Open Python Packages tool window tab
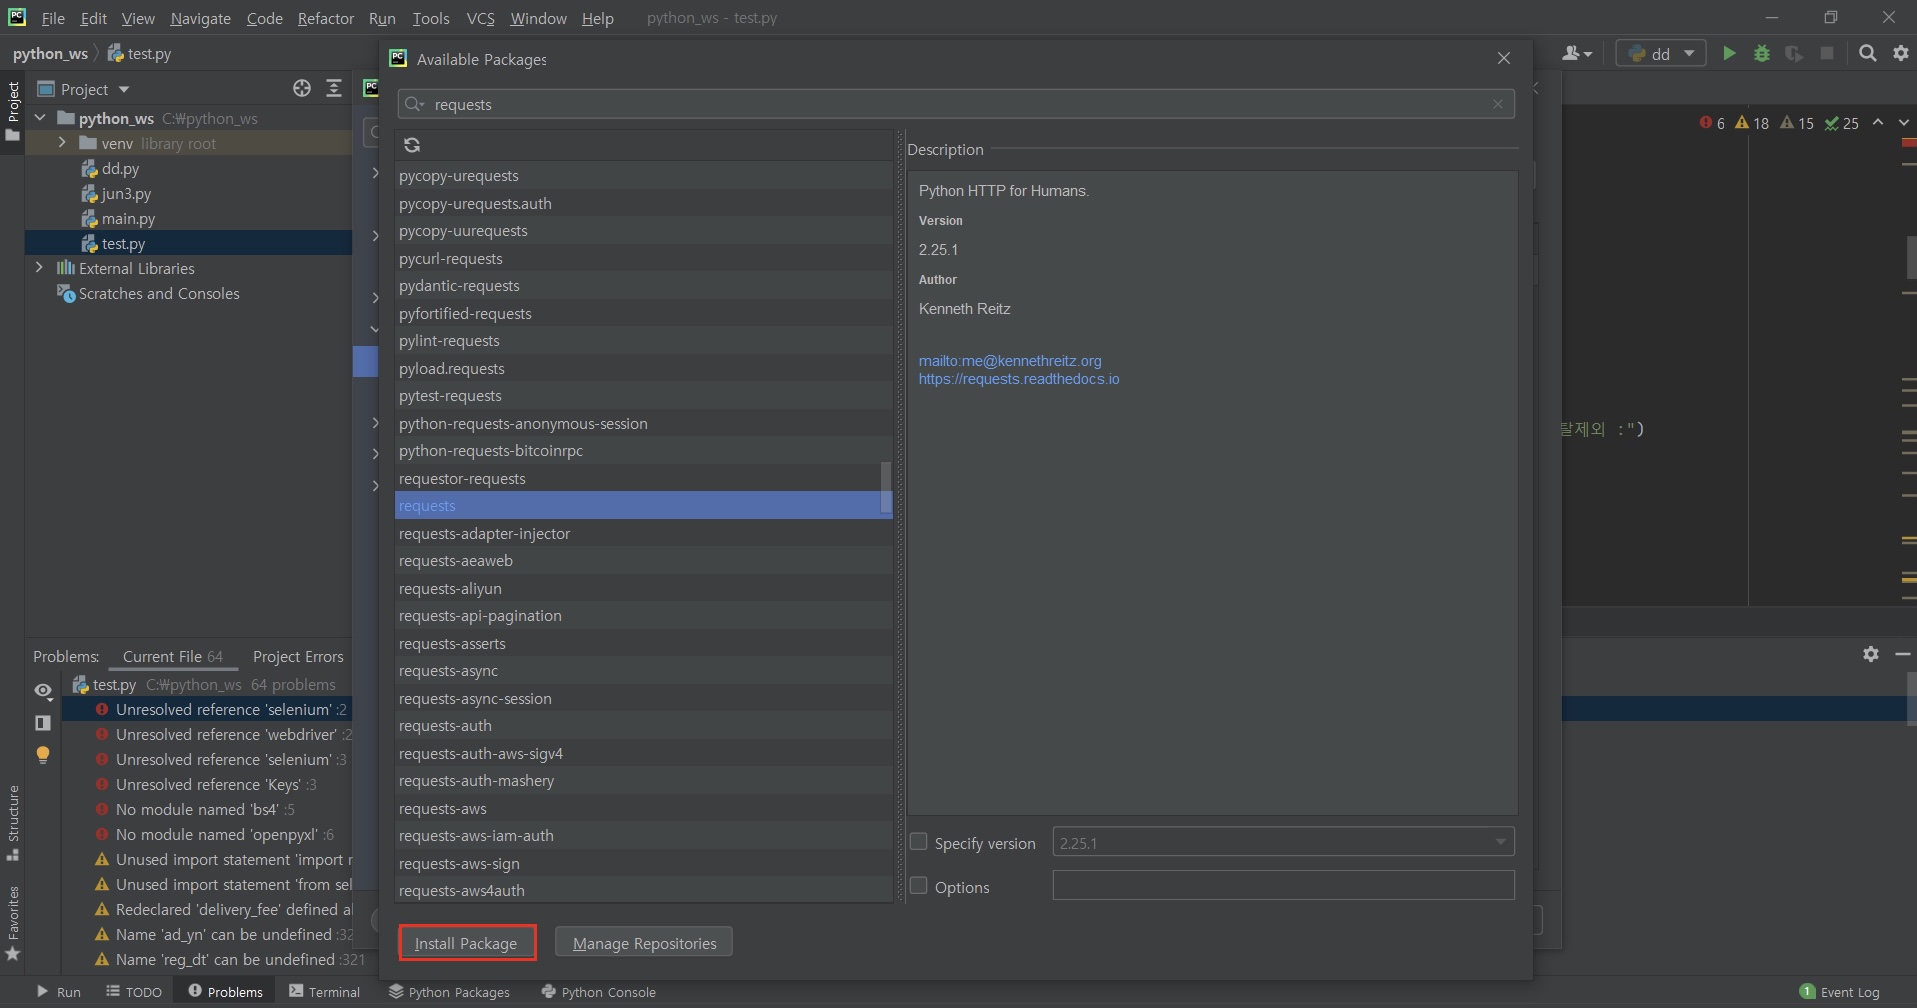The width and height of the screenshot is (1917, 1008). 449,992
